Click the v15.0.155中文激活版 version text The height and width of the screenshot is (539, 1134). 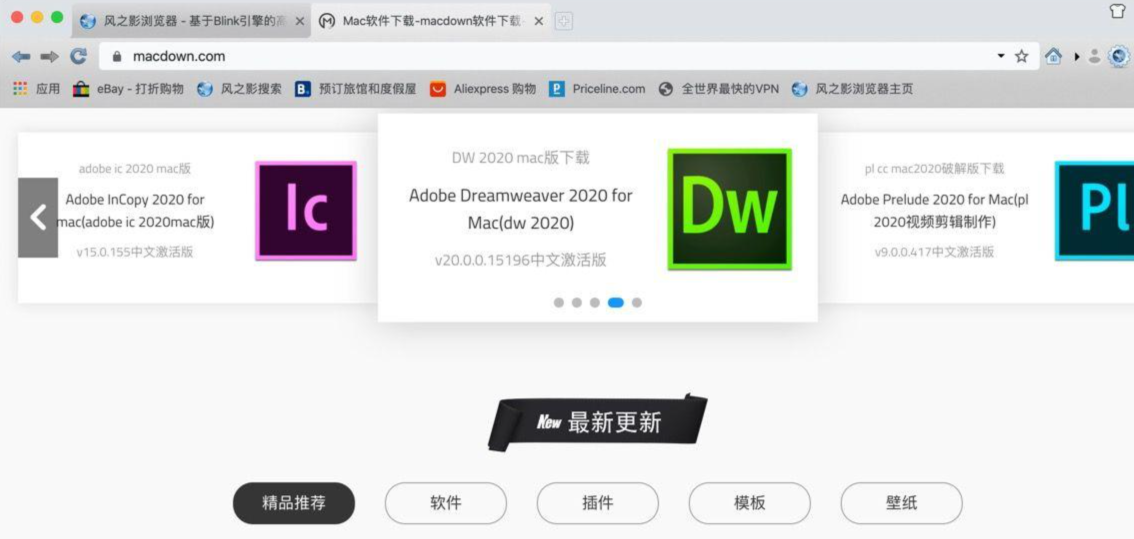[135, 252]
